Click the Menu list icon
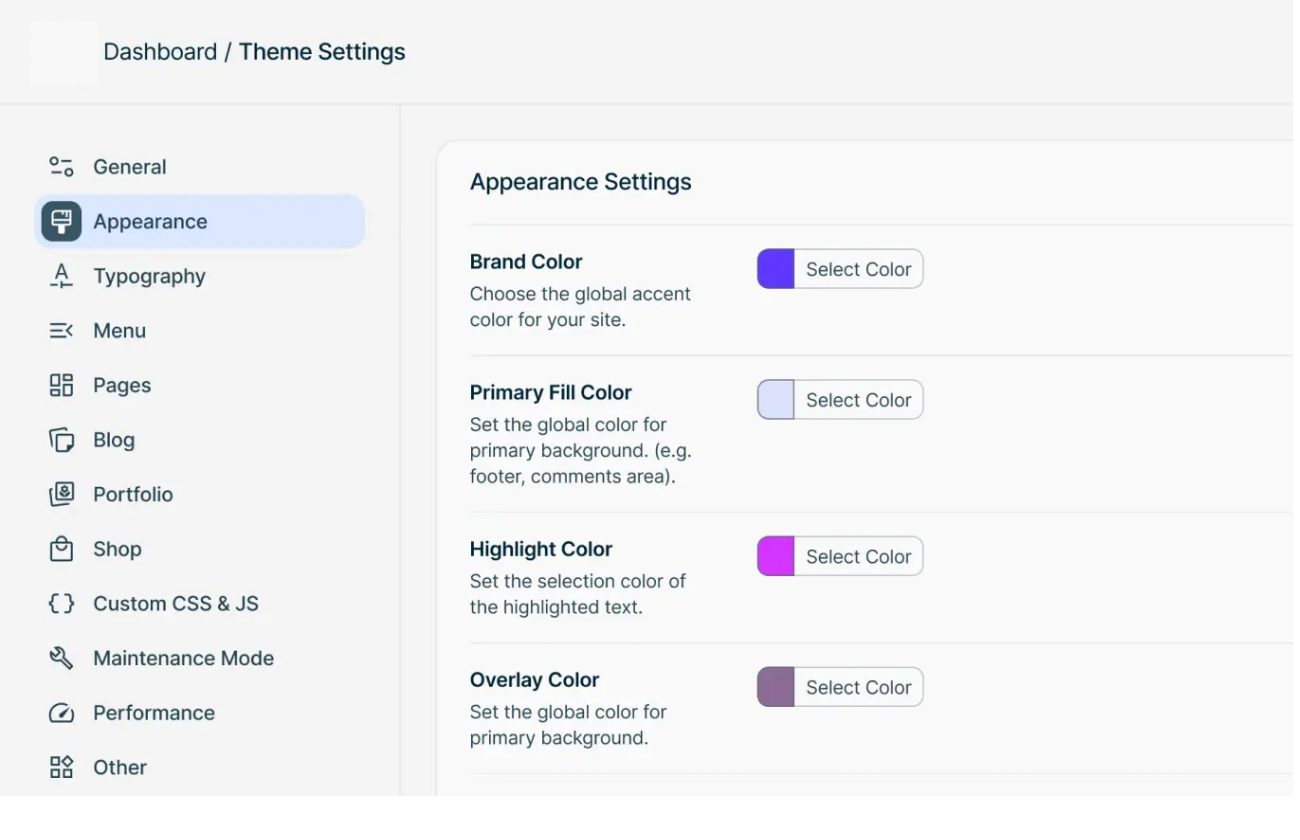 [x=61, y=331]
